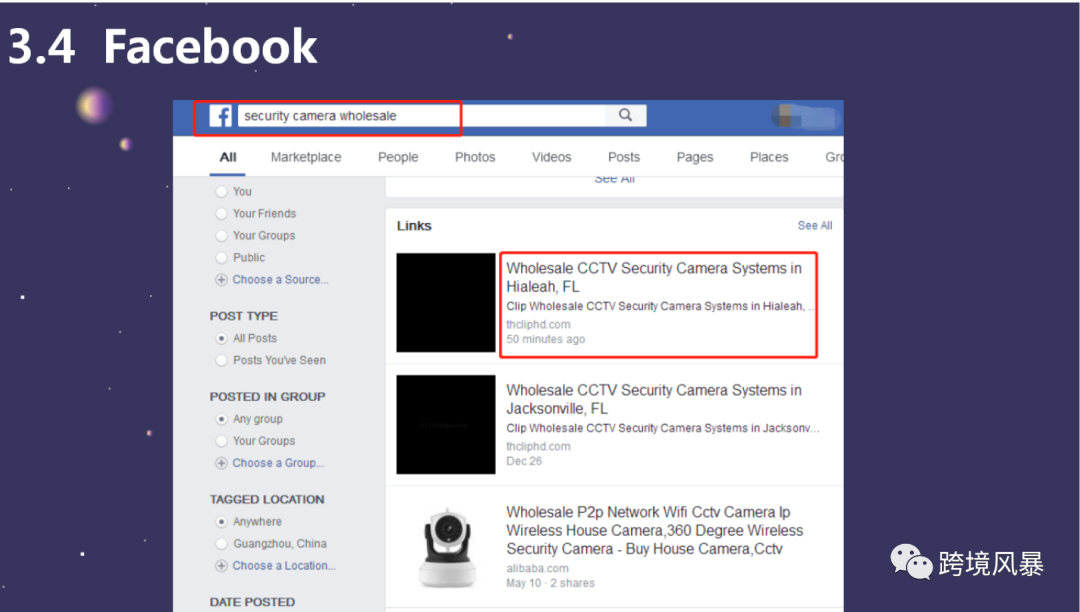Switch to the Posts tab

coord(624,157)
